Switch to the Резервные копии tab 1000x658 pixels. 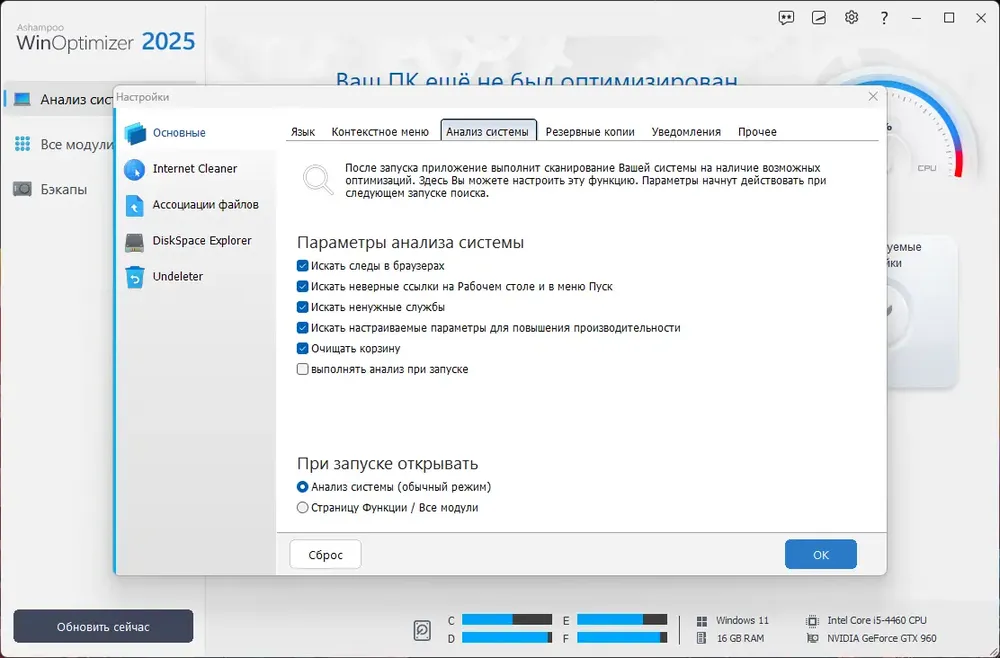590,132
